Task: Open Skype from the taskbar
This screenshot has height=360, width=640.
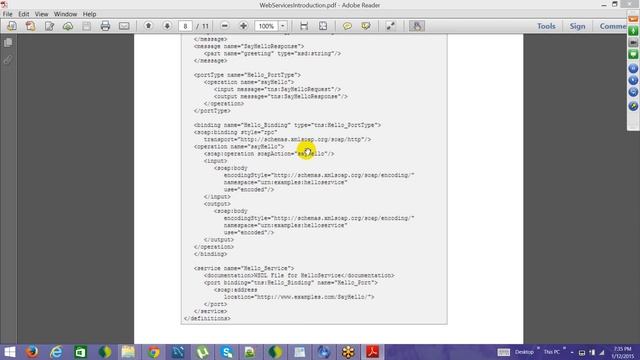Action: point(227,352)
